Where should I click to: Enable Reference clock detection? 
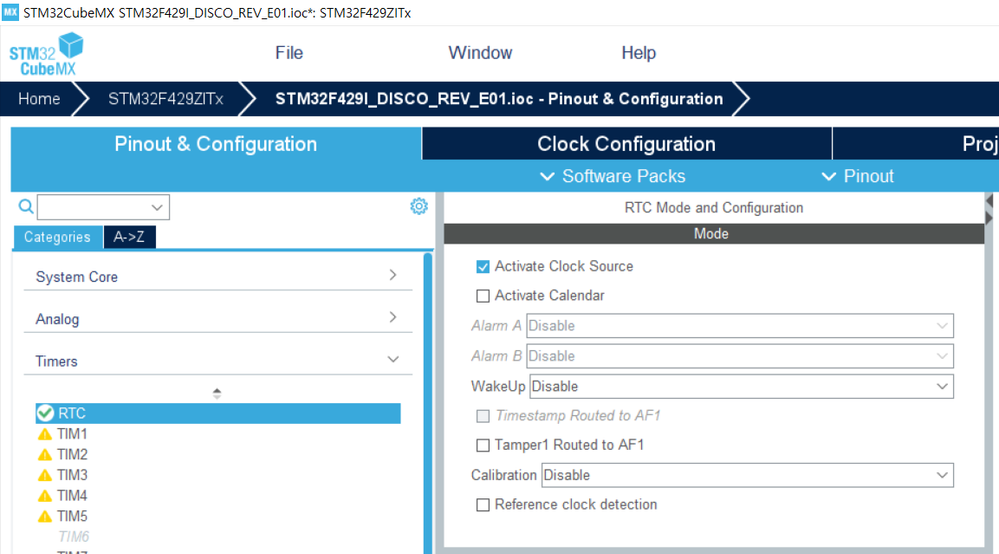point(483,504)
